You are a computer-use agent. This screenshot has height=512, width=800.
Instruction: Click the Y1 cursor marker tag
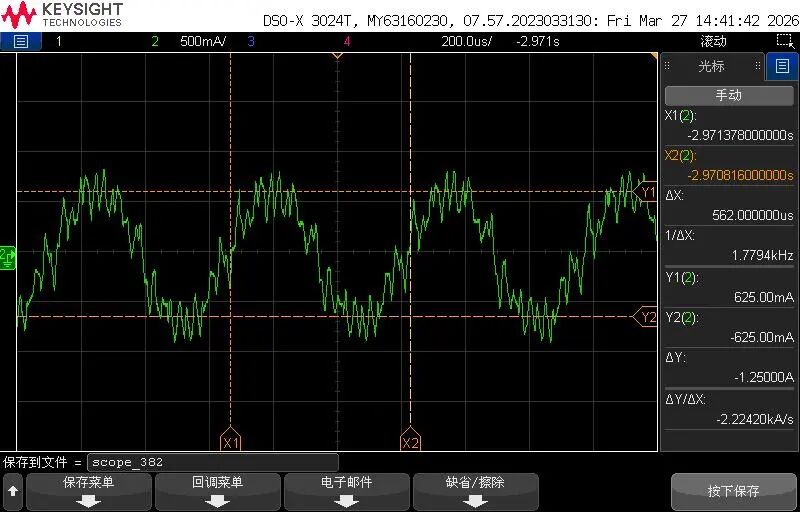(645, 192)
